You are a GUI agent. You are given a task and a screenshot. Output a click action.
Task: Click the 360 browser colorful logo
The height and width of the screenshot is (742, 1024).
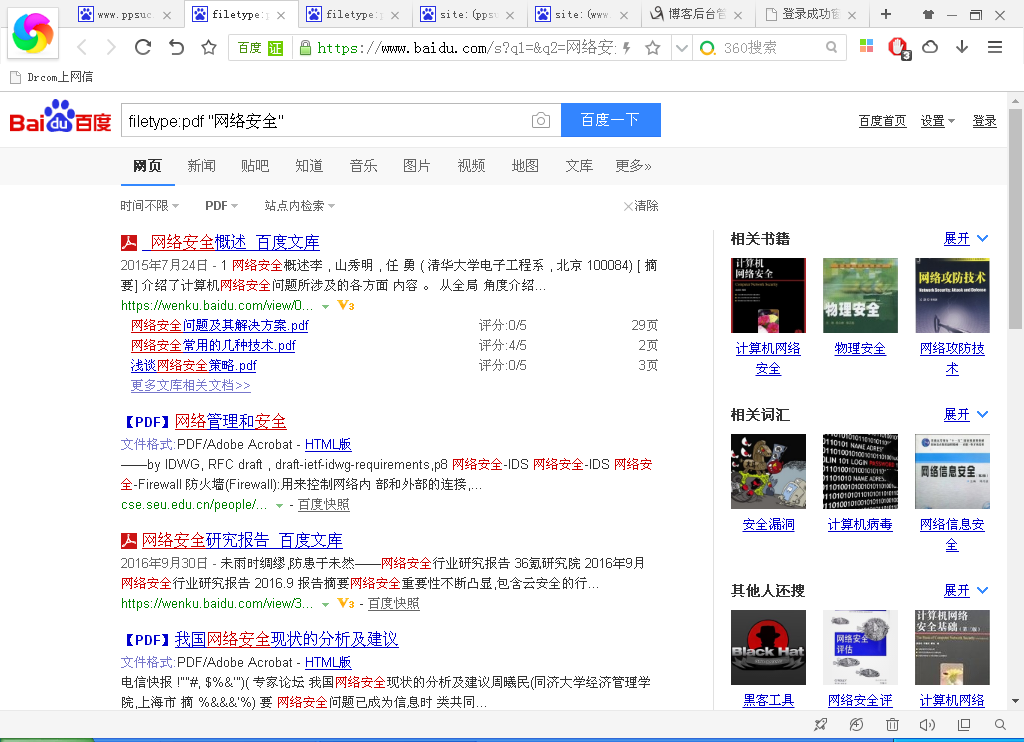point(33,33)
